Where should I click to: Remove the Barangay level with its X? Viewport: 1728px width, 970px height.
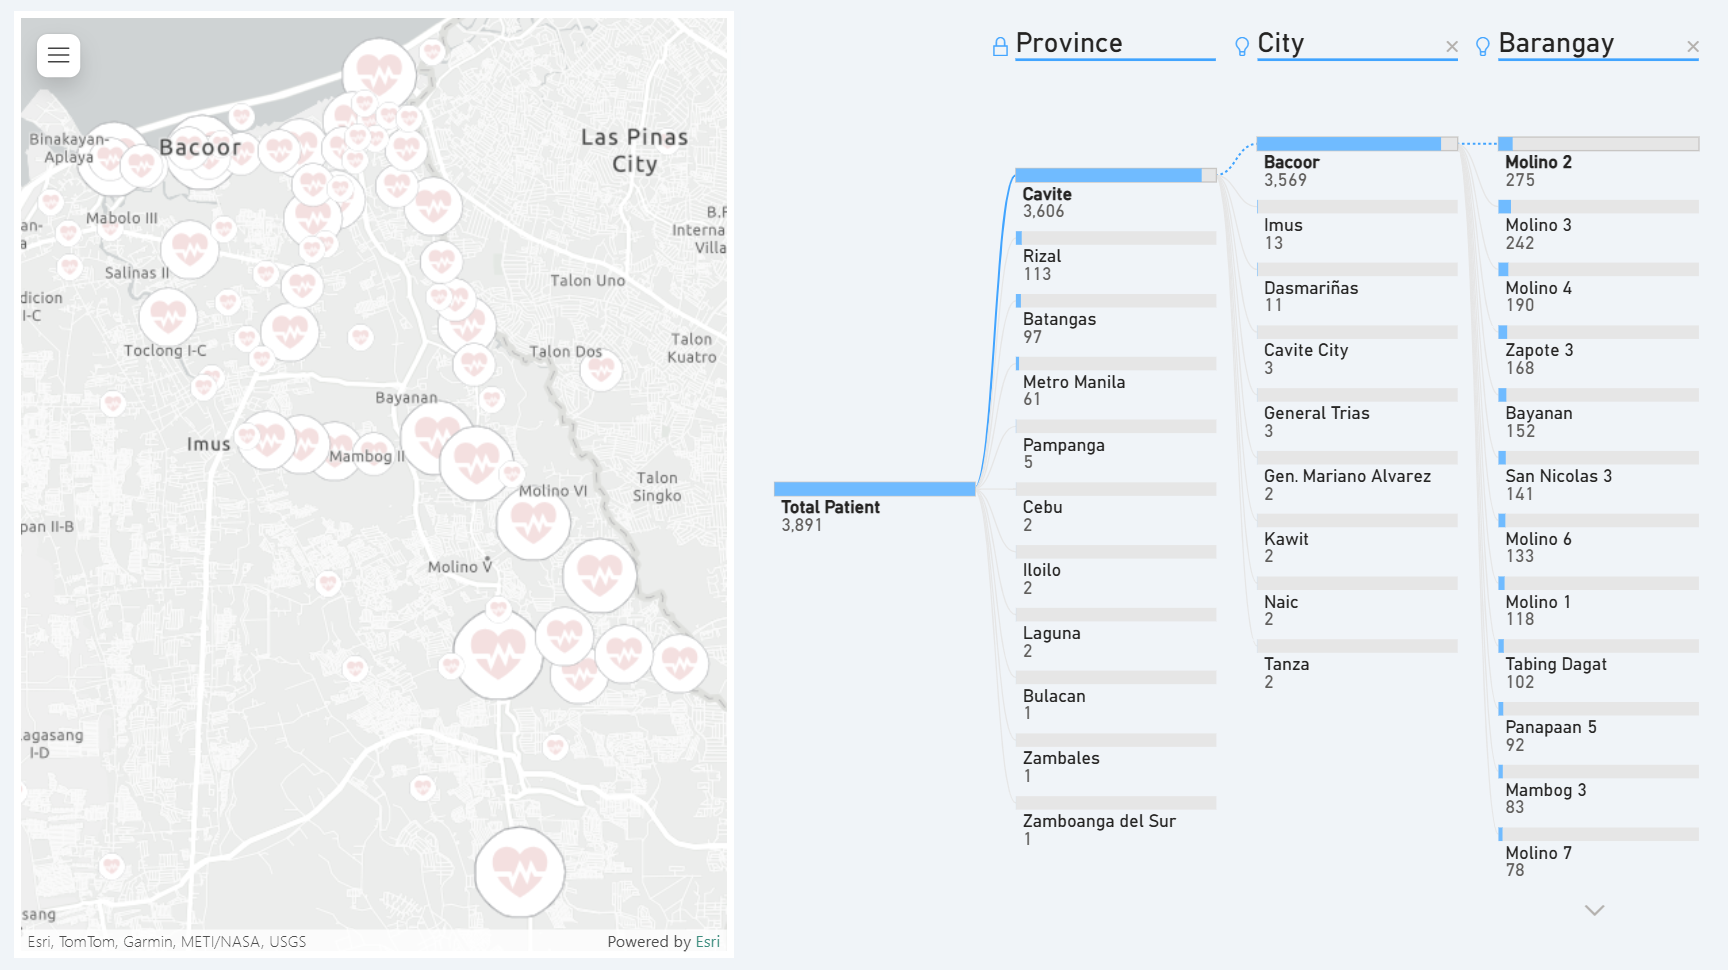1692,47
